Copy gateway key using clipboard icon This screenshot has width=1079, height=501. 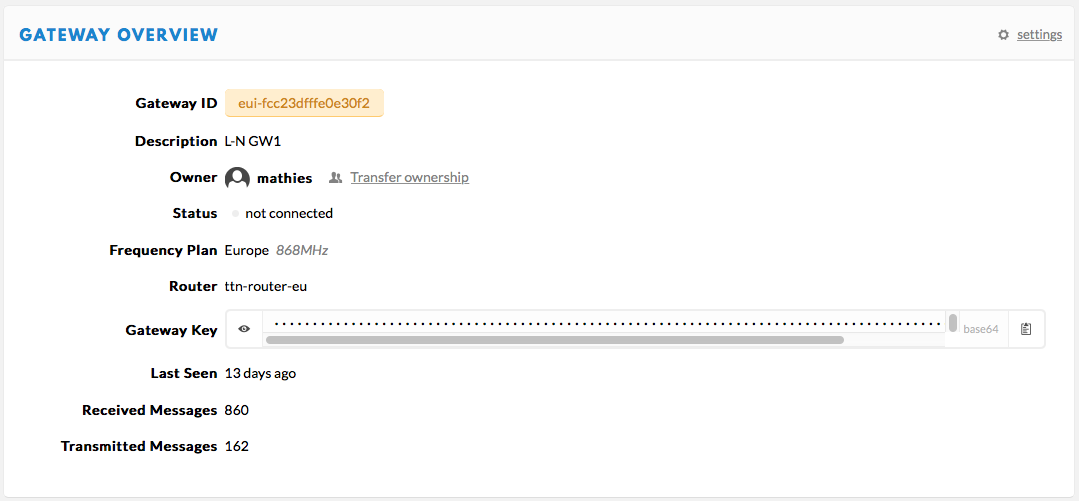[x=1026, y=329]
